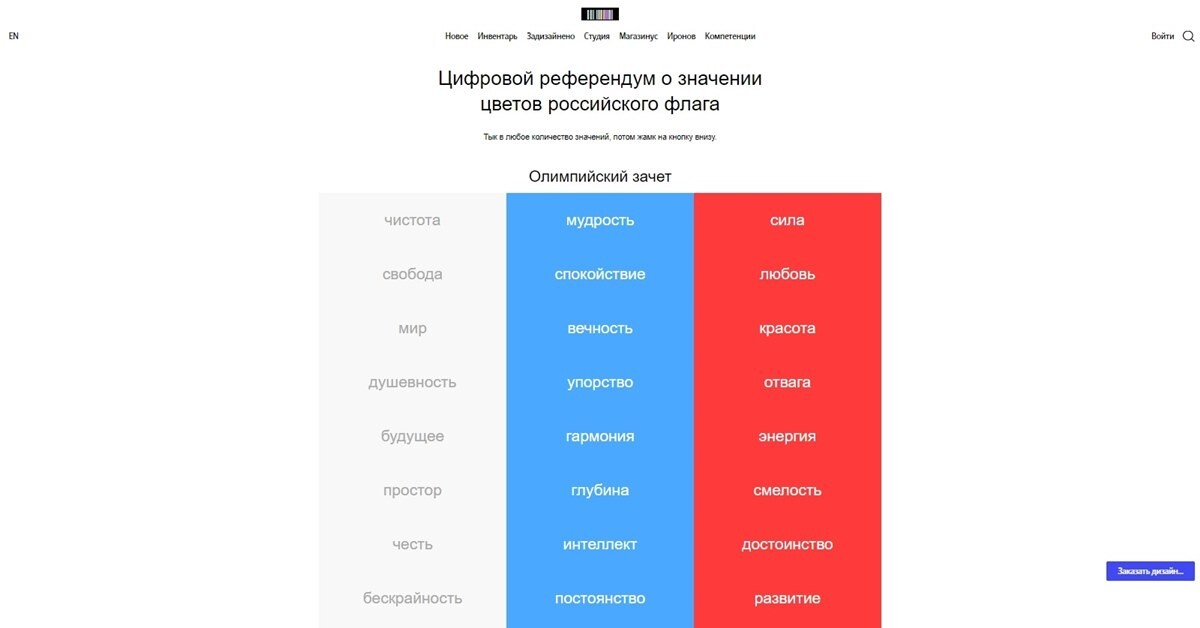
Task: Navigate to Магазинус
Action: pyautogui.click(x=638, y=36)
